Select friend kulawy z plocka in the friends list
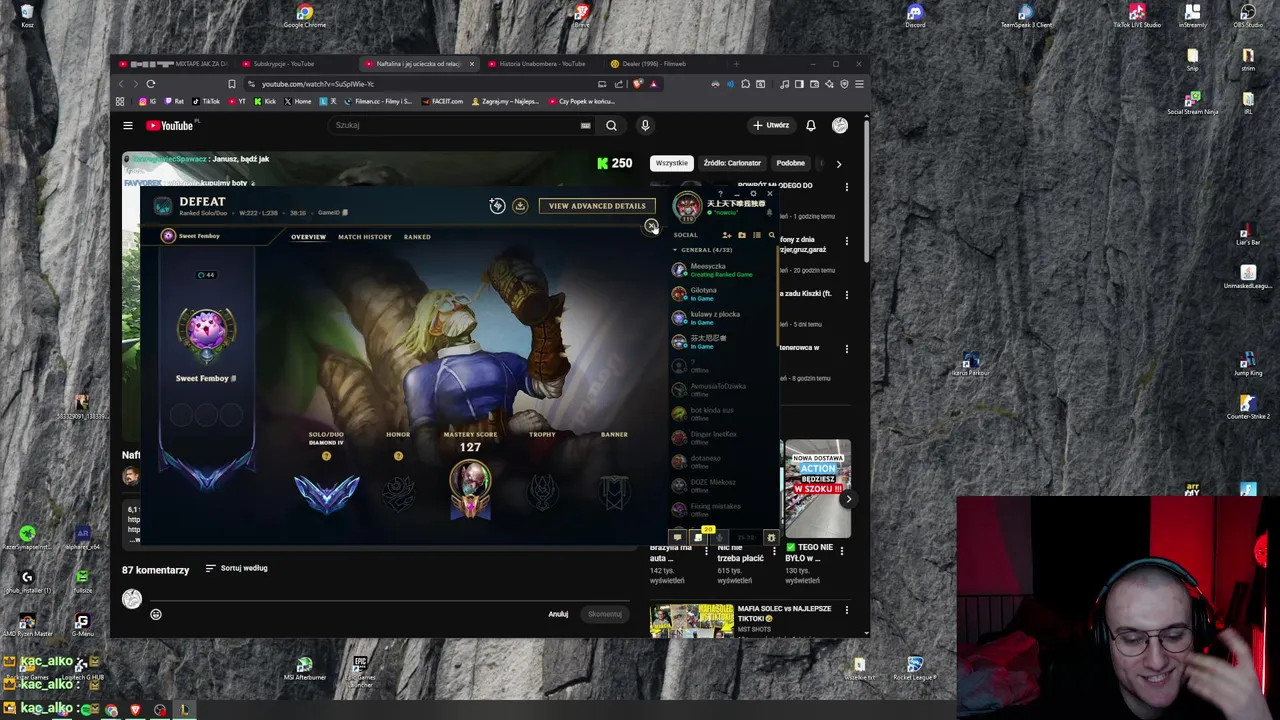This screenshot has width=1280, height=720. click(x=720, y=318)
